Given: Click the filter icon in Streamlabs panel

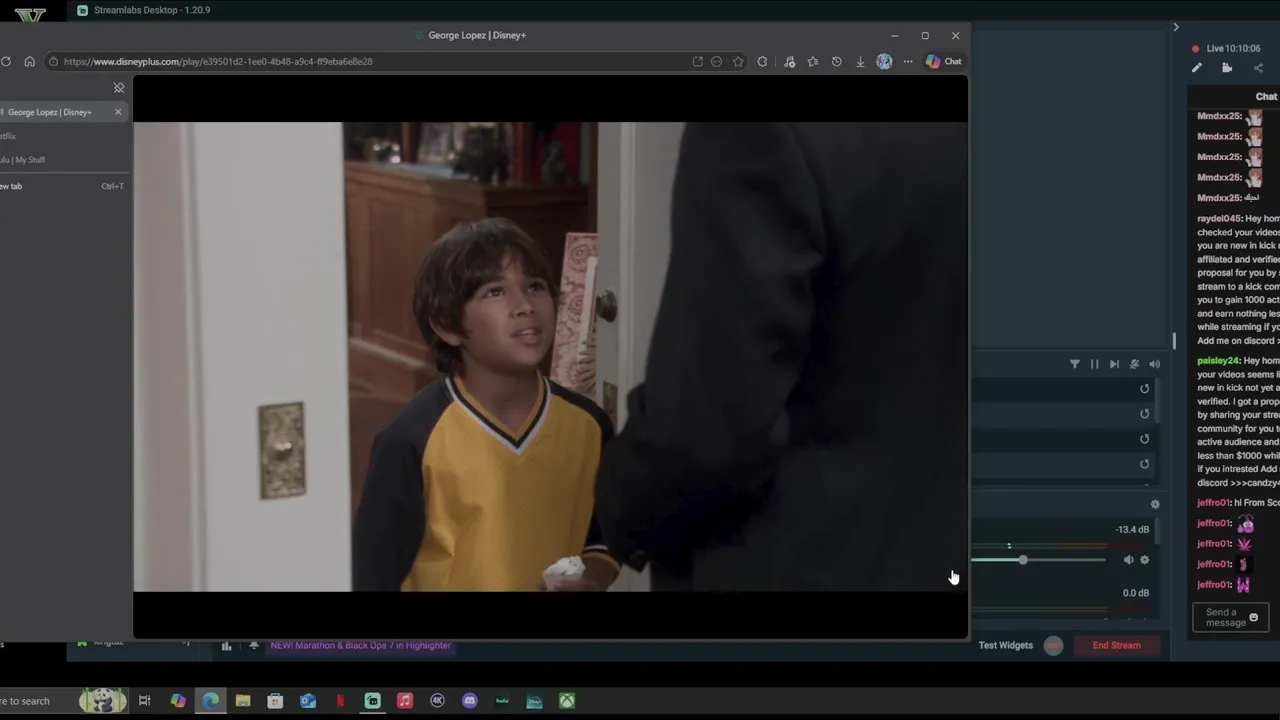Looking at the screenshot, I should [1075, 364].
